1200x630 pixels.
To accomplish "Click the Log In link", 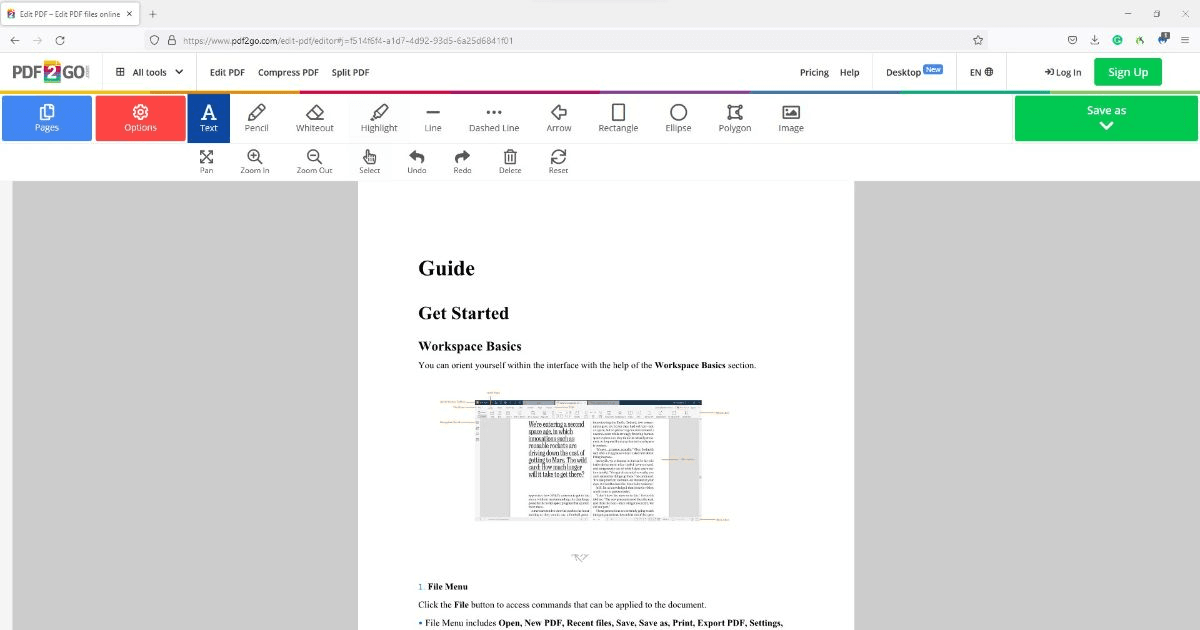I will (x=1062, y=72).
